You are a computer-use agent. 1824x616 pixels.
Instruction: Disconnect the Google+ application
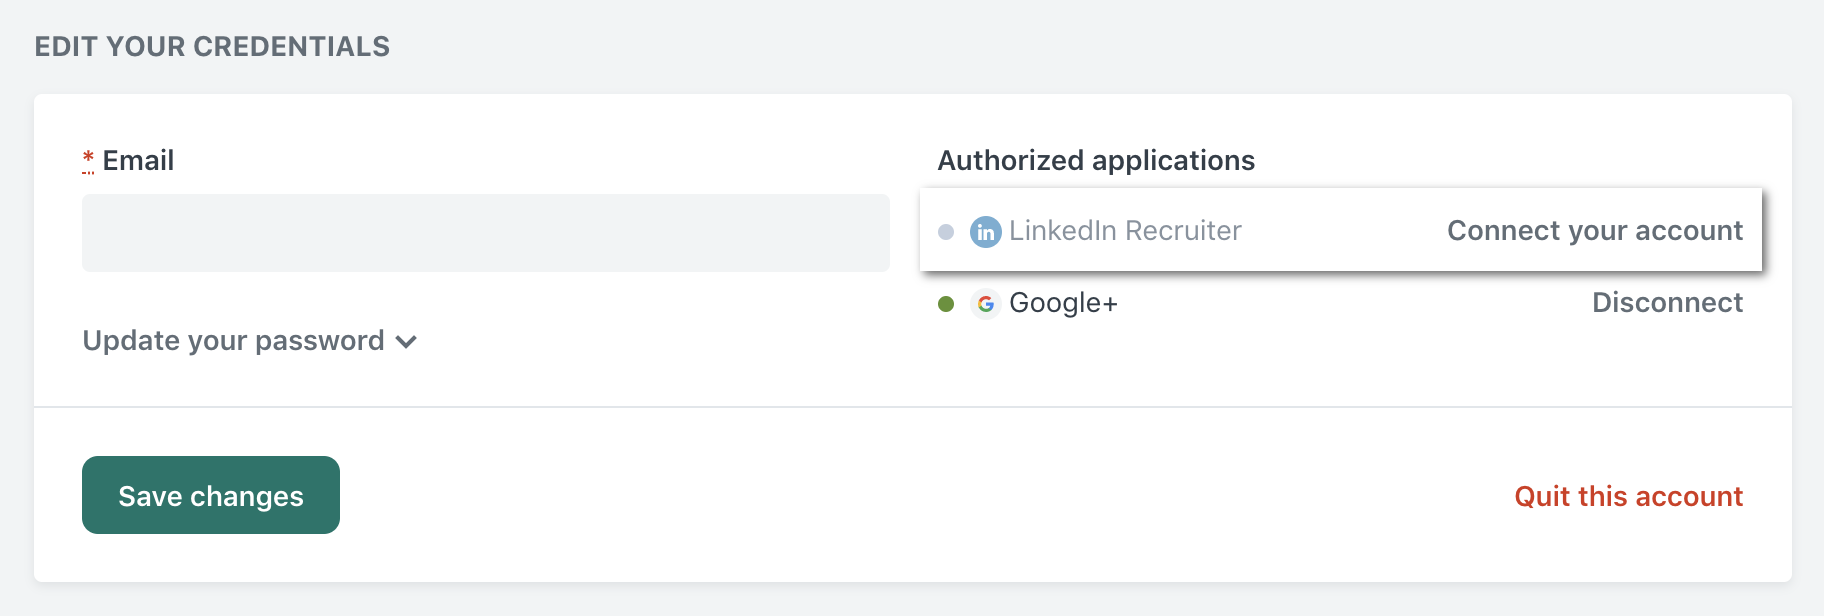(1667, 303)
